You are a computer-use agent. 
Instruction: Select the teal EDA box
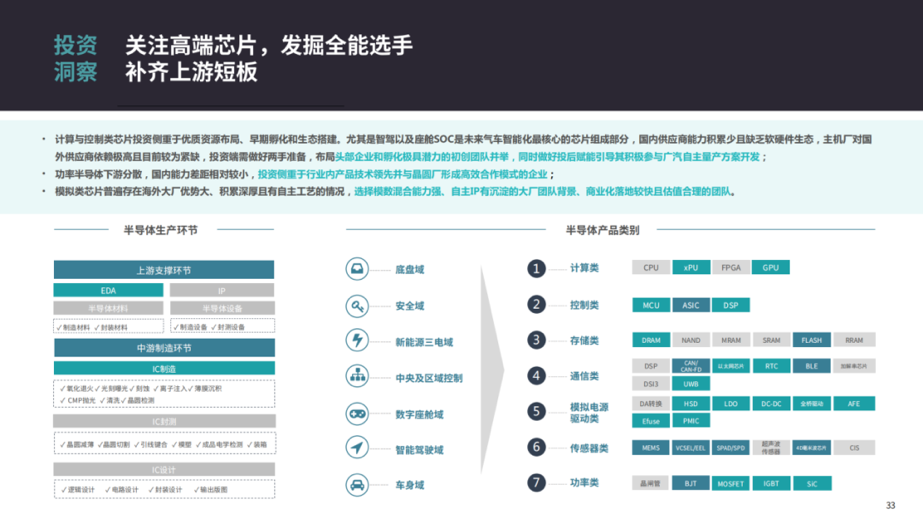tap(108, 290)
